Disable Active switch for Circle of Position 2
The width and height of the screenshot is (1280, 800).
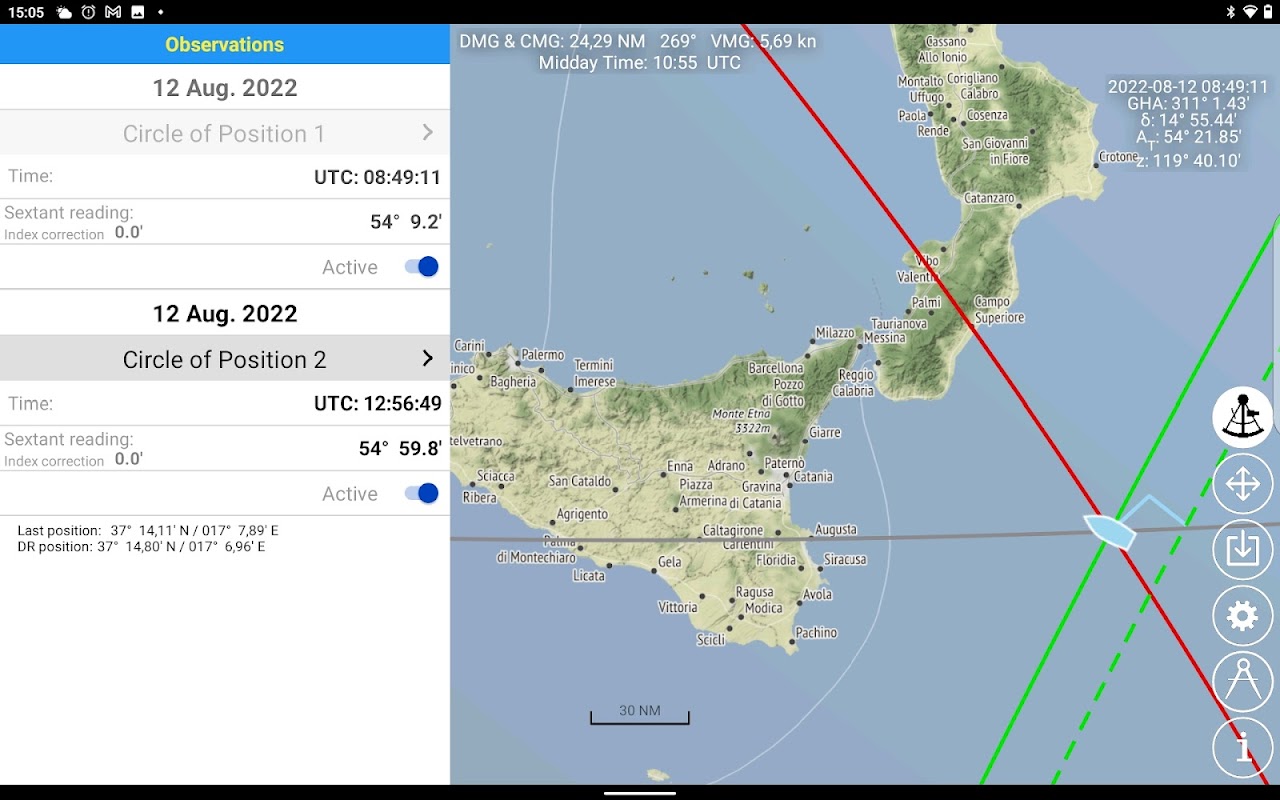click(x=421, y=493)
